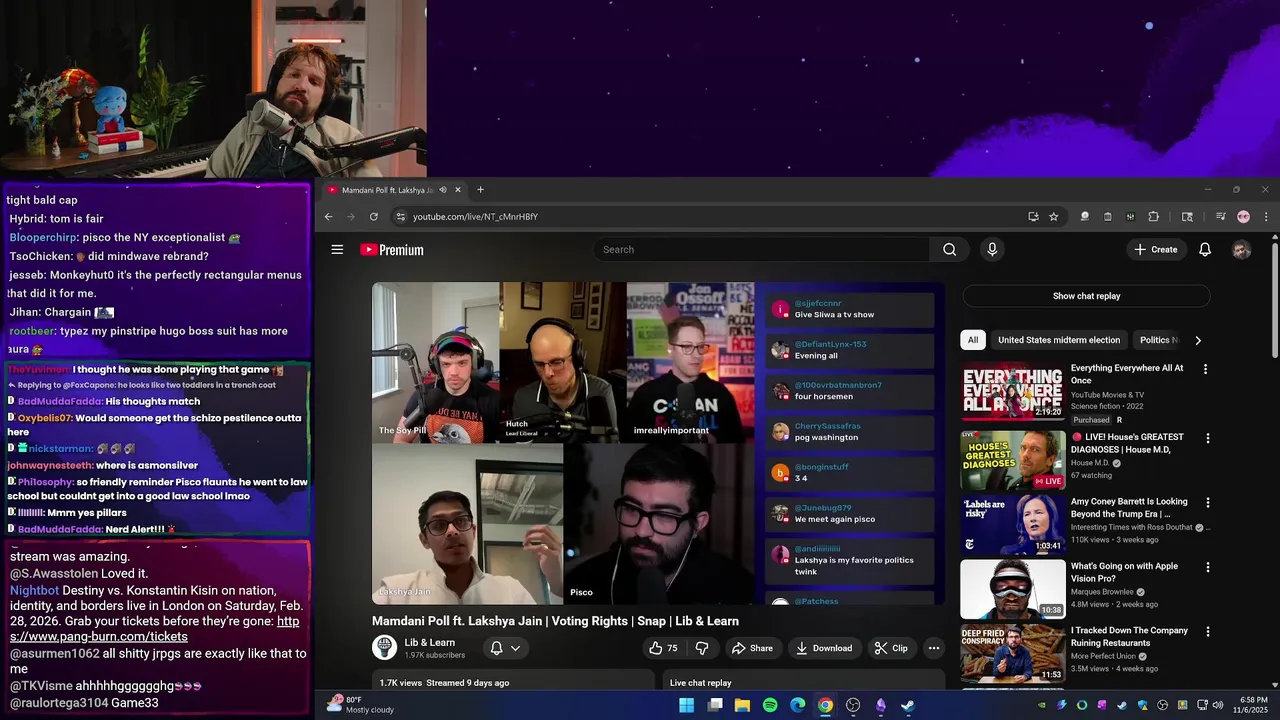Open options for Amy Coney Barrett video
This screenshot has height=720, width=1280.
(1207, 503)
